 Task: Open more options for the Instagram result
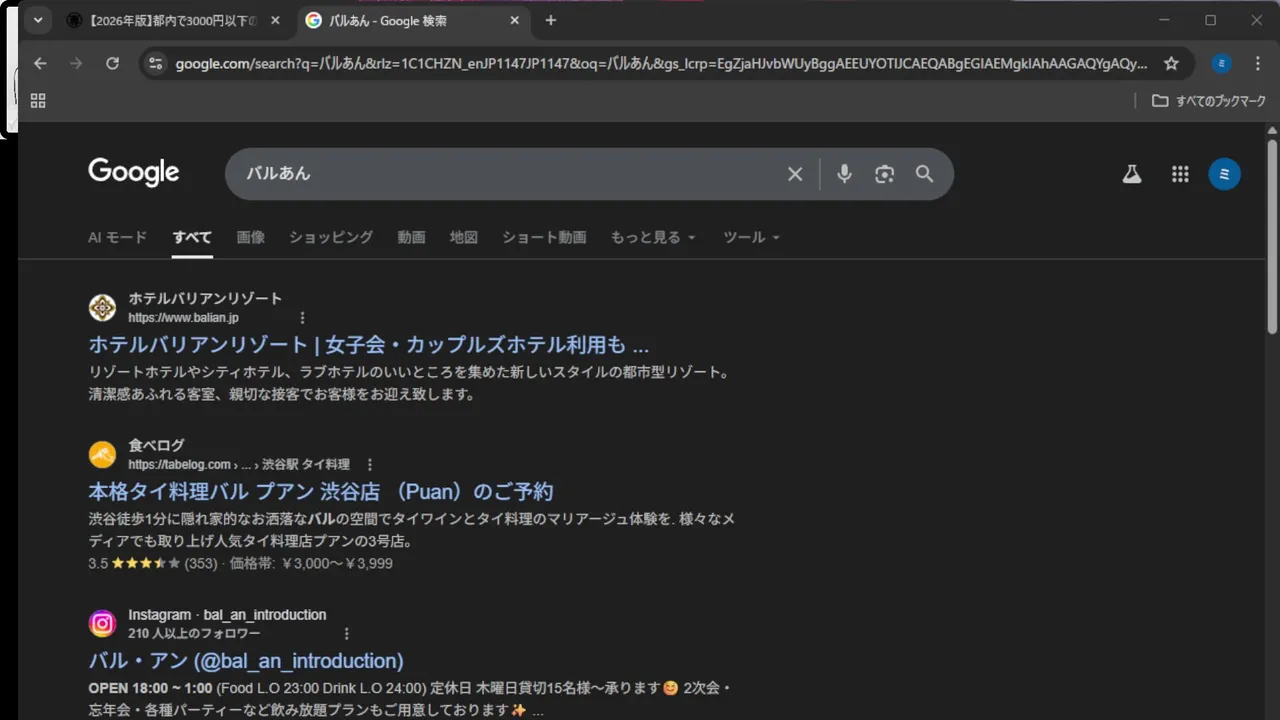(x=347, y=634)
